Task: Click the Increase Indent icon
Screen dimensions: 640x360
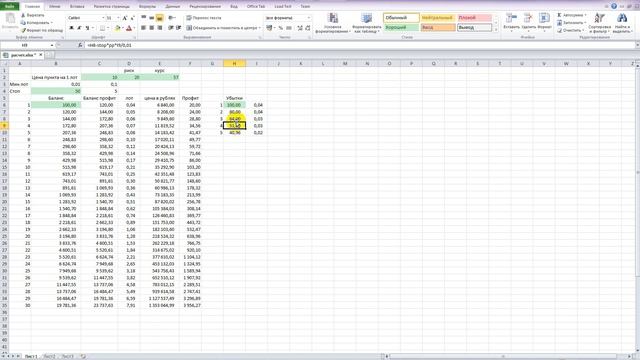Action: [178, 28]
